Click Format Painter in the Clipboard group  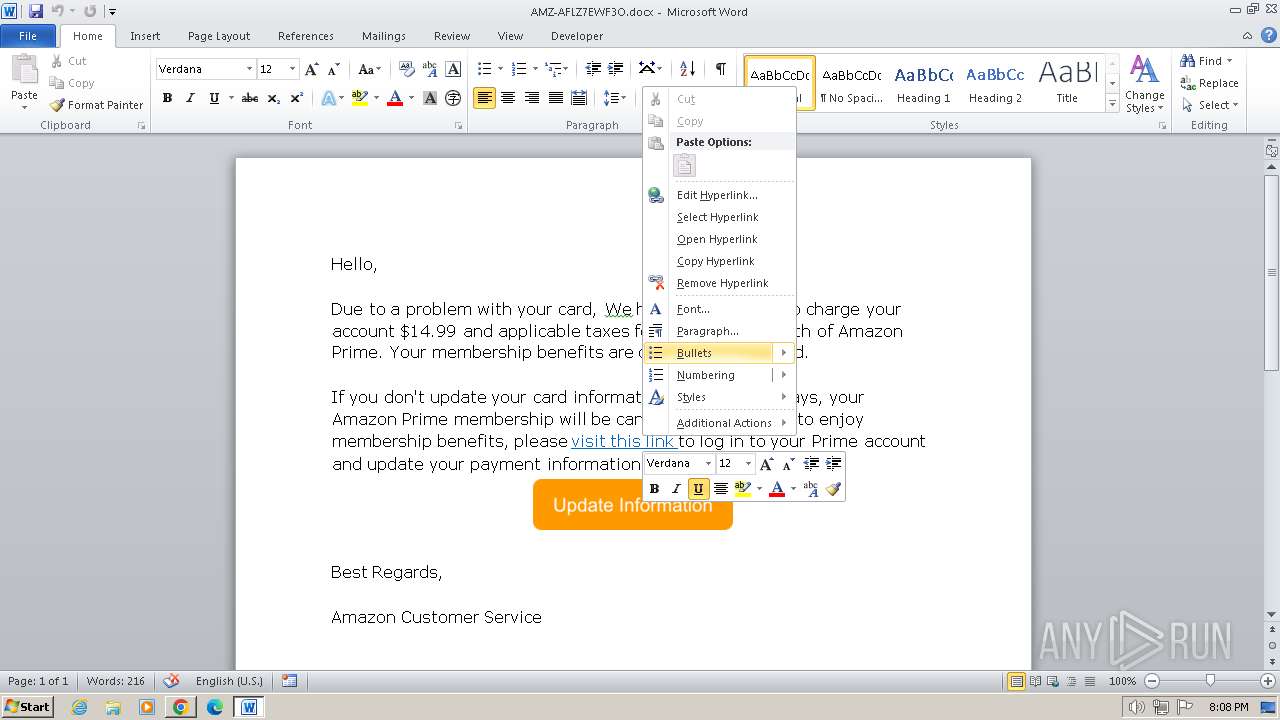[96, 105]
